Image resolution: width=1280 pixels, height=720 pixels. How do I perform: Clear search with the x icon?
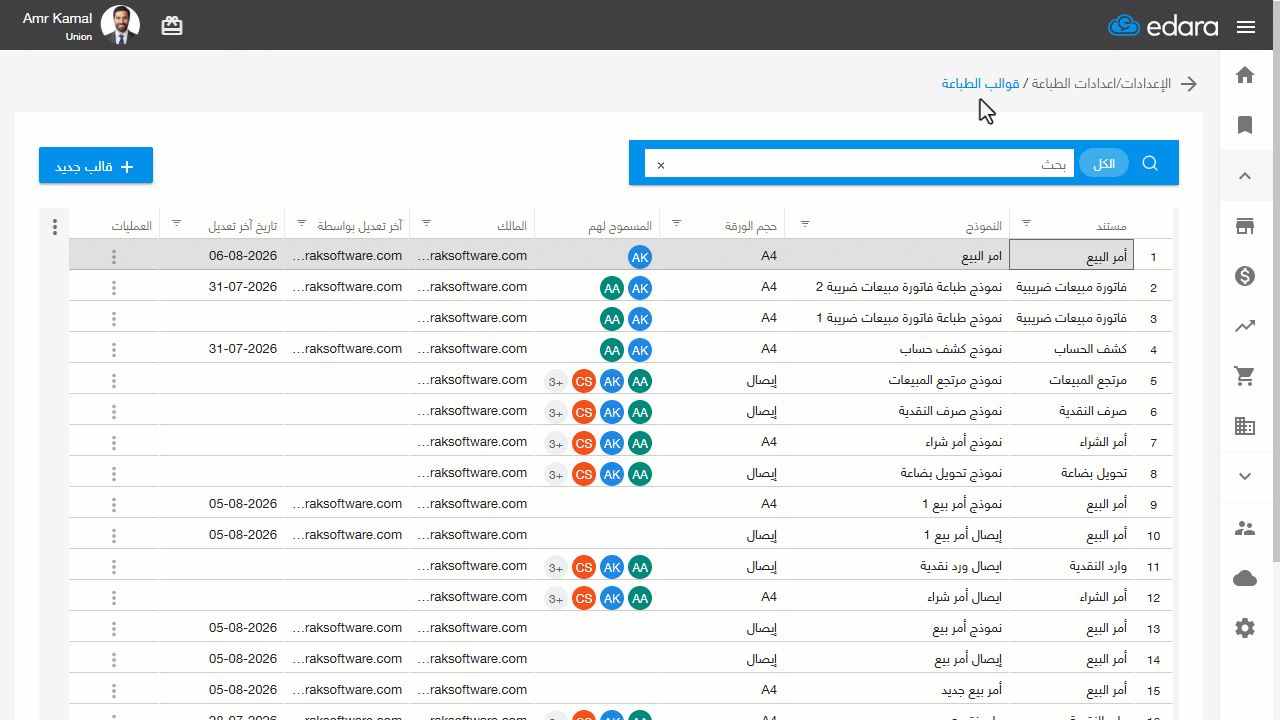[x=660, y=164]
